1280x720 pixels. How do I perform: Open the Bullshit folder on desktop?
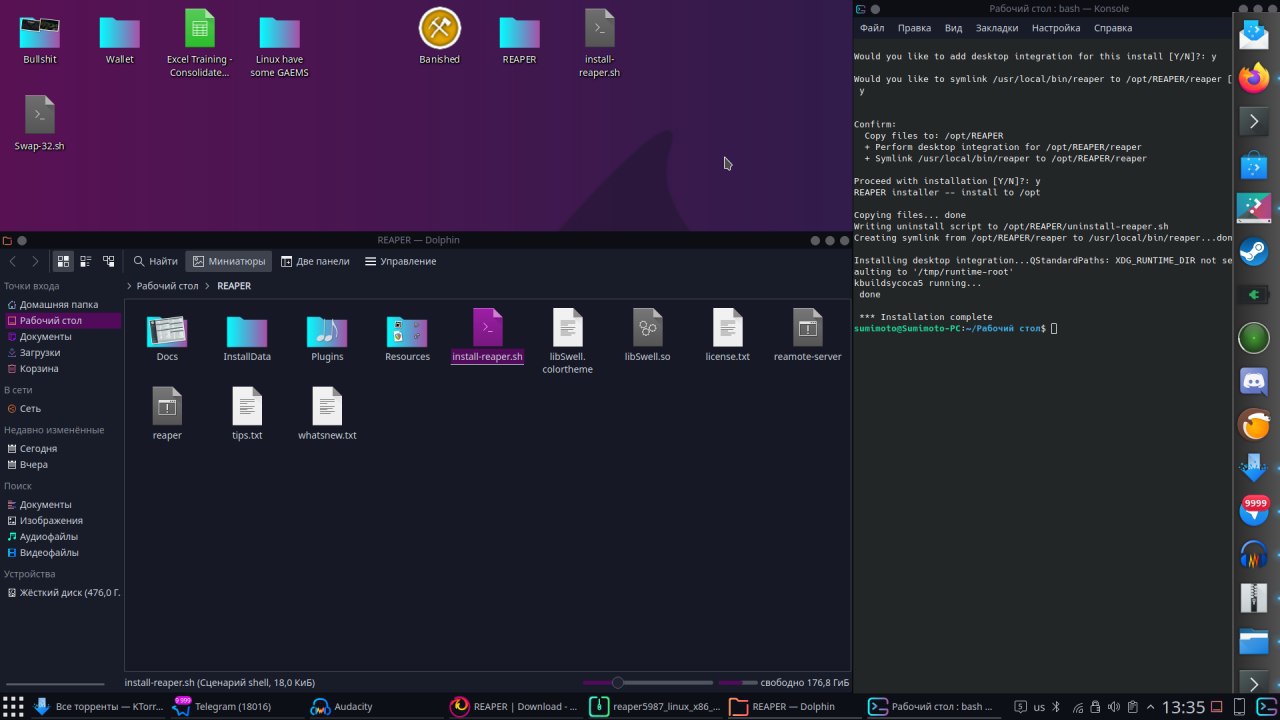(40, 40)
